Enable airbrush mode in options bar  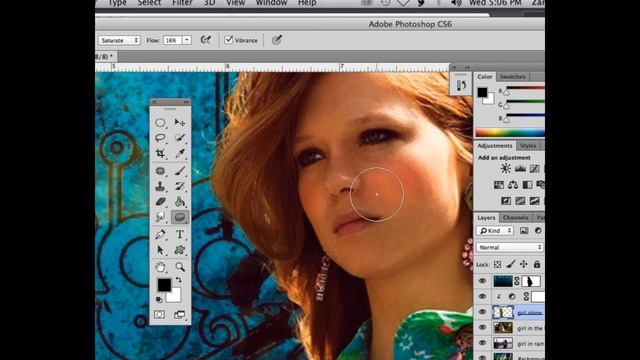tap(206, 40)
